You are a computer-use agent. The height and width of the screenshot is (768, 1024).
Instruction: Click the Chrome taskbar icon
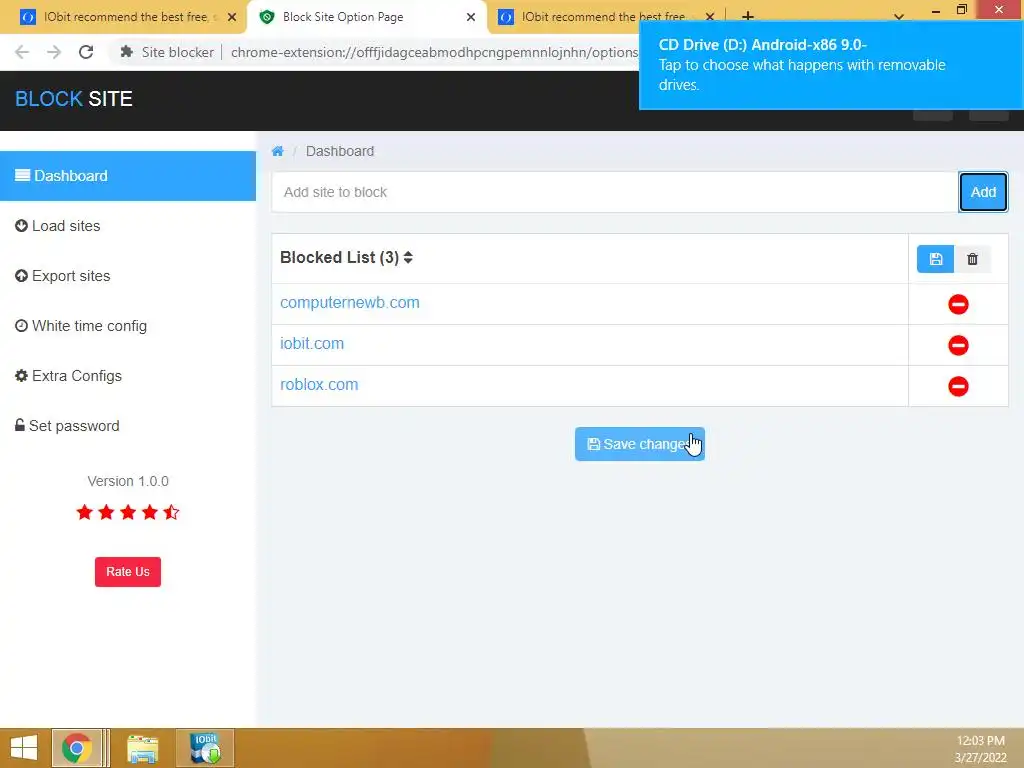click(77, 748)
